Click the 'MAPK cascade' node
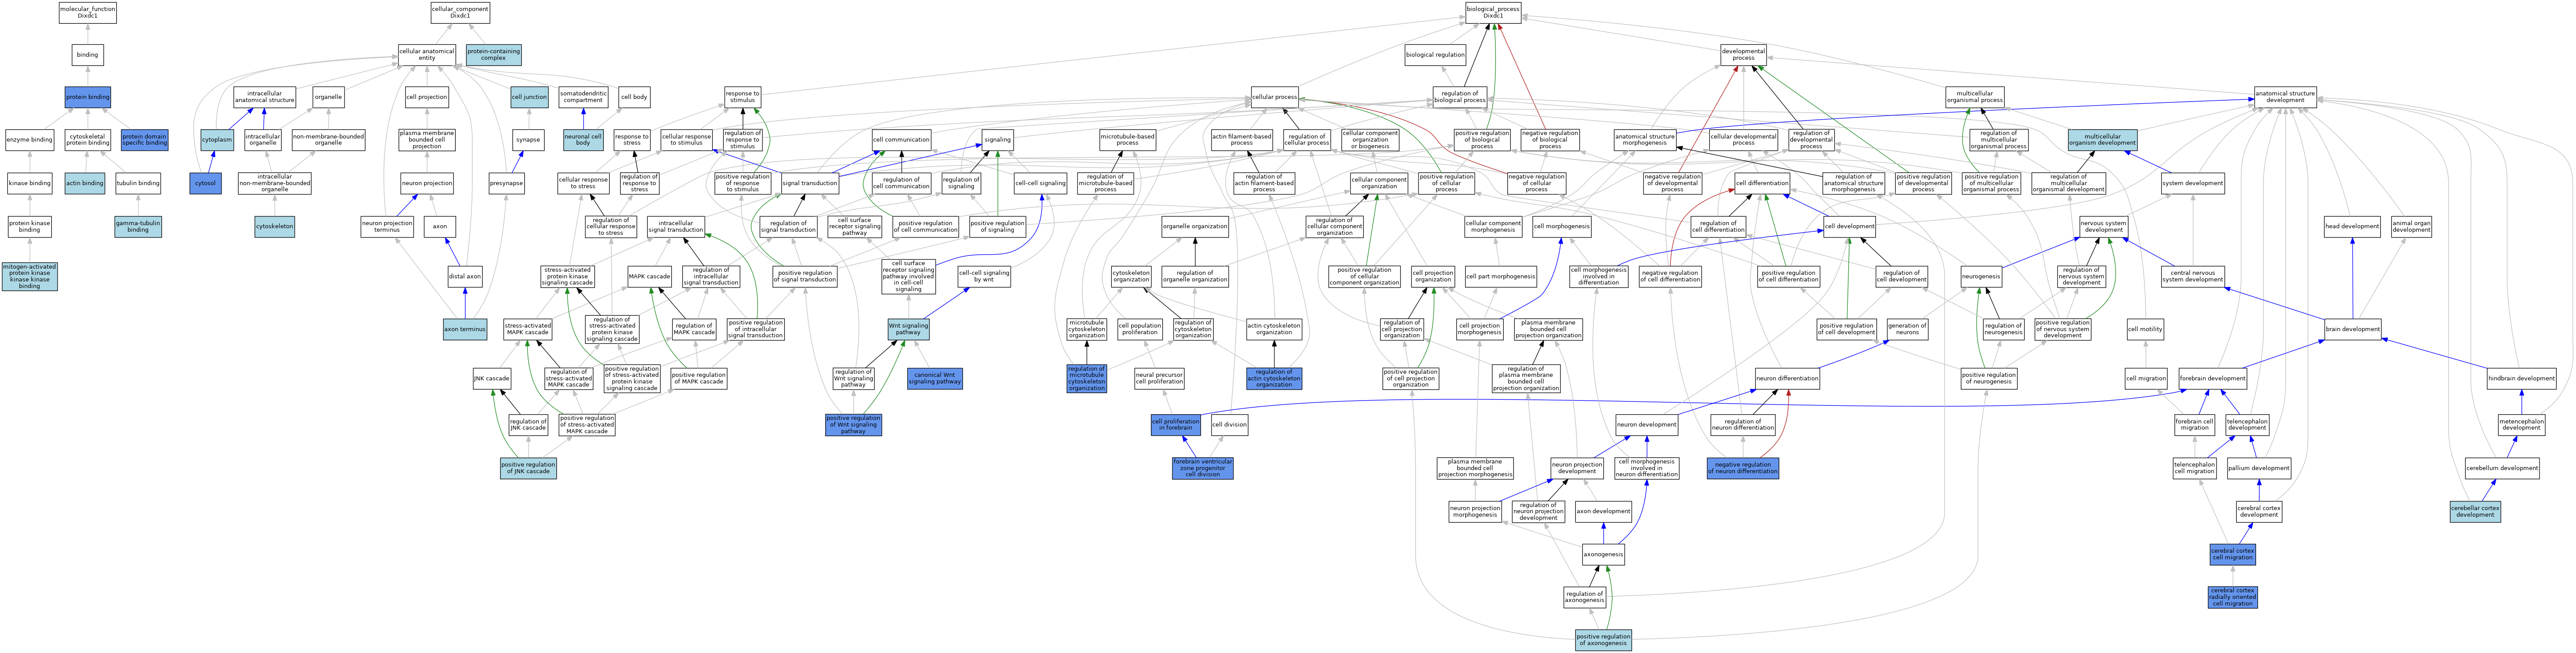The image size is (2576, 653). coord(650,276)
